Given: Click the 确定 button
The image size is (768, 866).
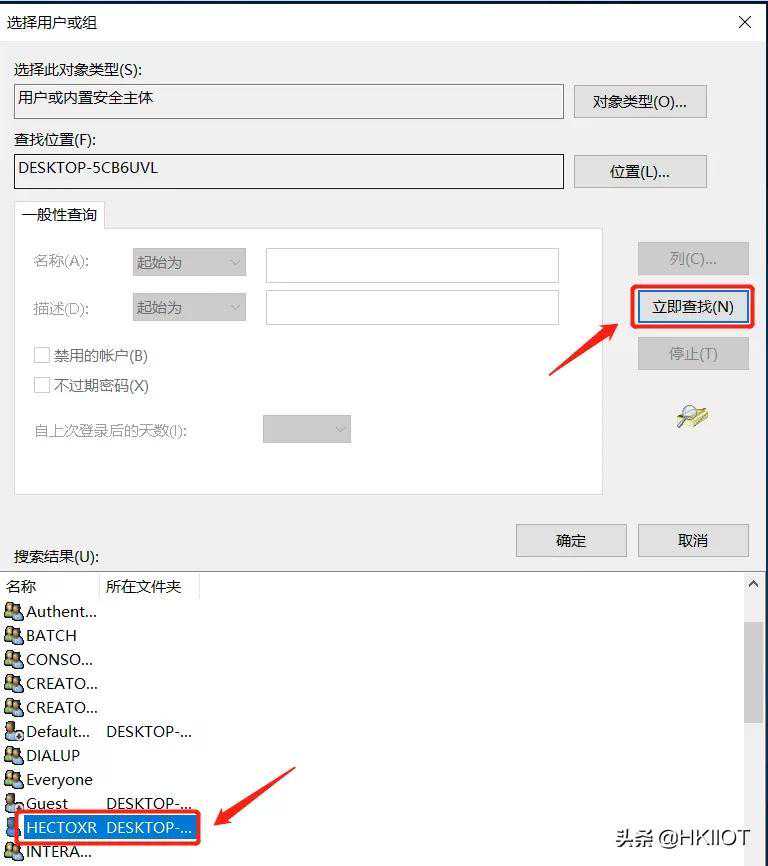Looking at the screenshot, I should 571,540.
